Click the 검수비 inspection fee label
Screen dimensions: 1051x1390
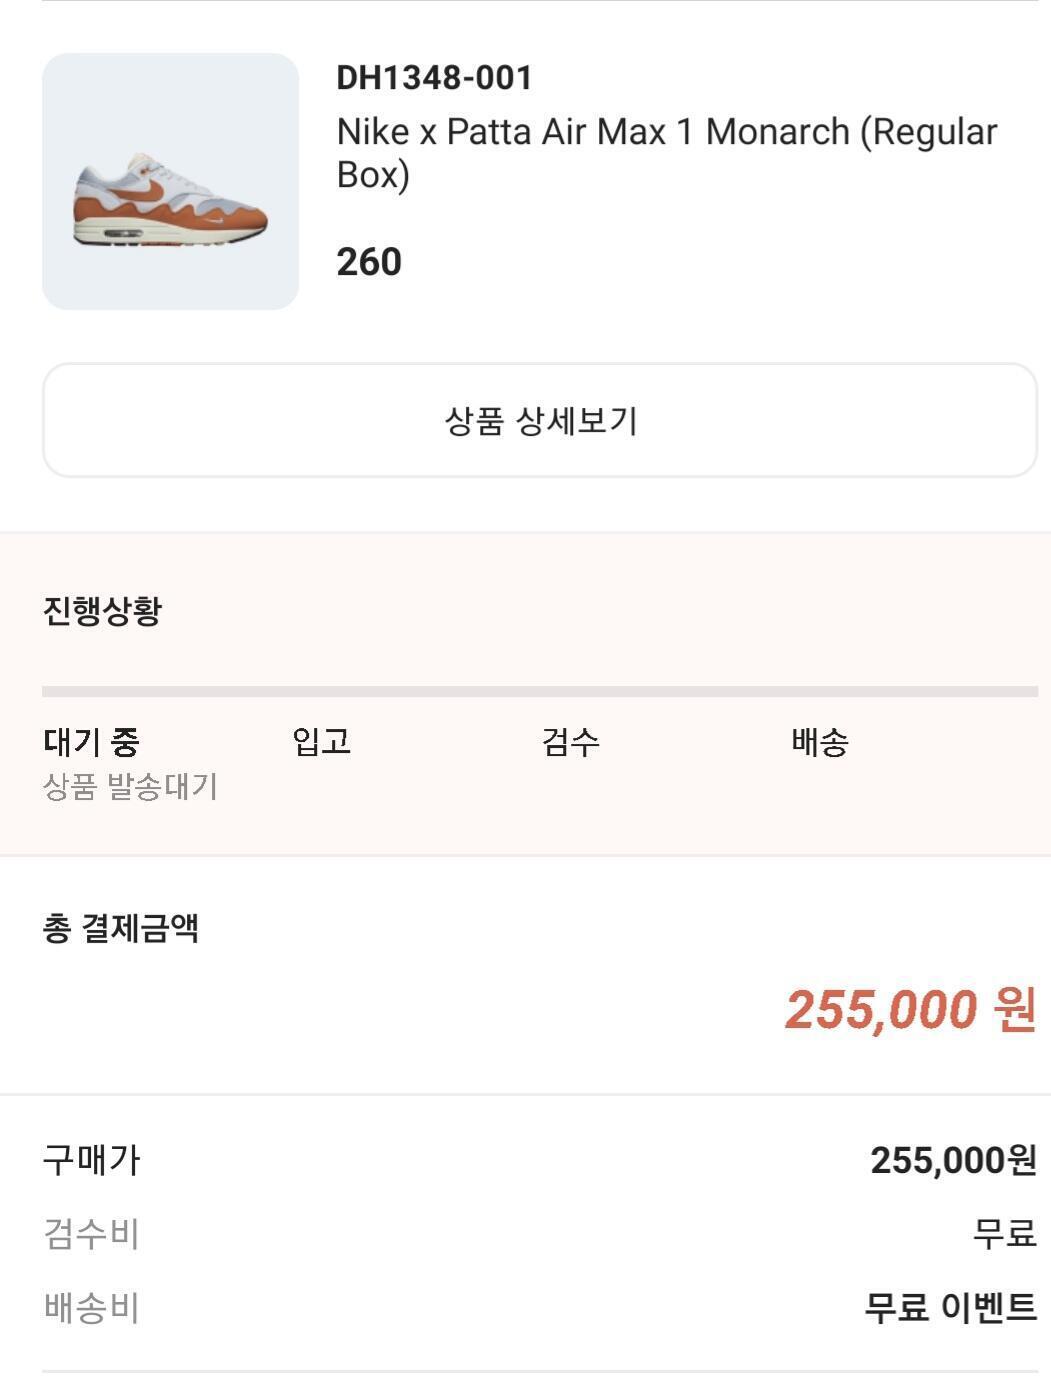91,1234
